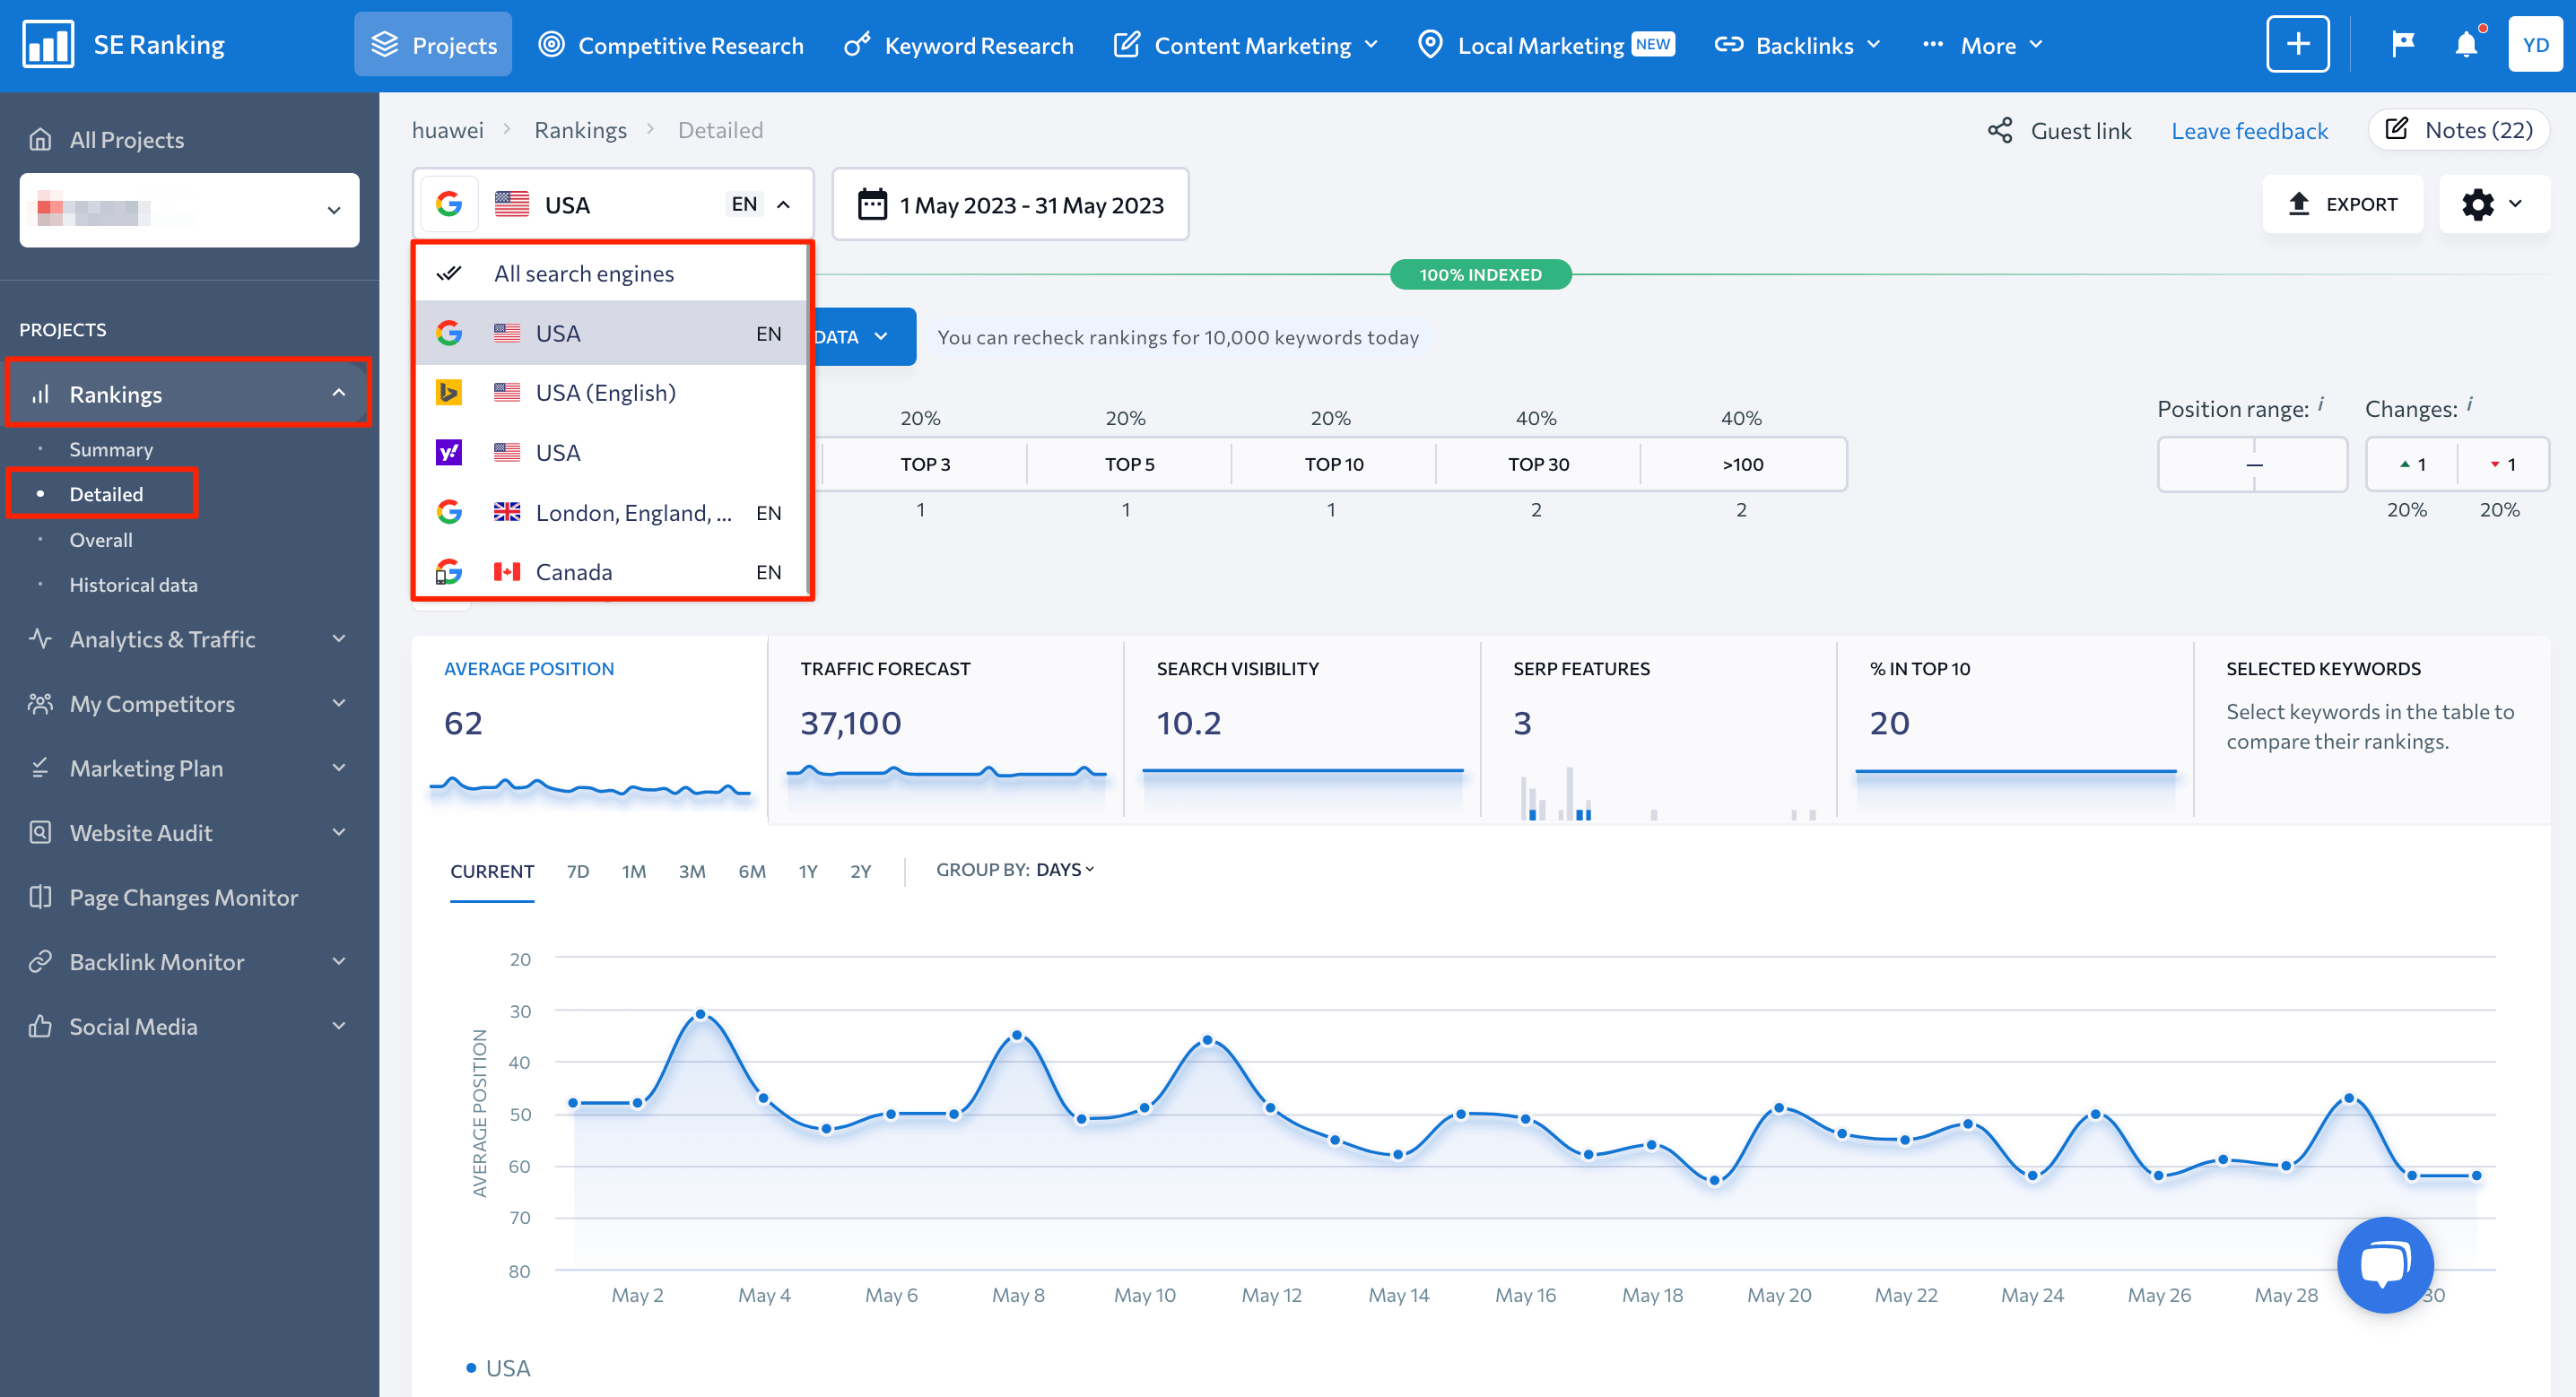Toggle USA legend series below chart

(498, 1367)
